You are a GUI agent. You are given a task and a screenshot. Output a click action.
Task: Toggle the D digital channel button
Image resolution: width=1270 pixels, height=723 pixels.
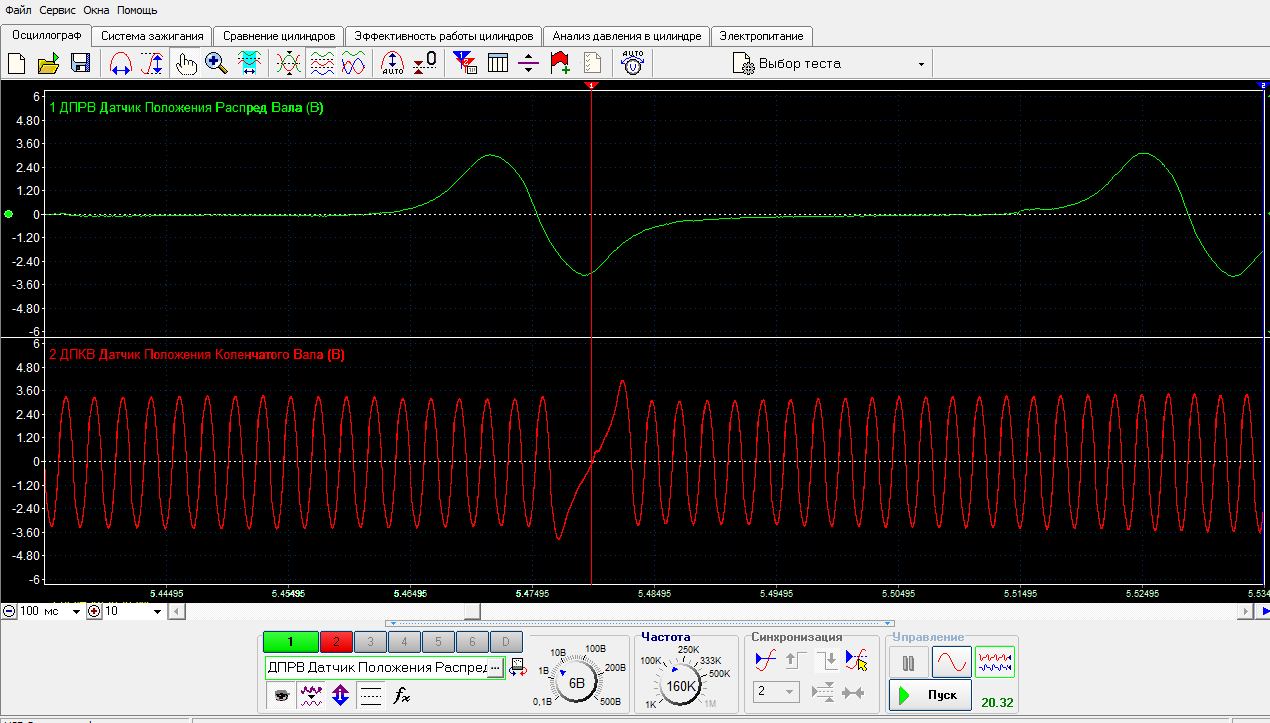tap(506, 642)
